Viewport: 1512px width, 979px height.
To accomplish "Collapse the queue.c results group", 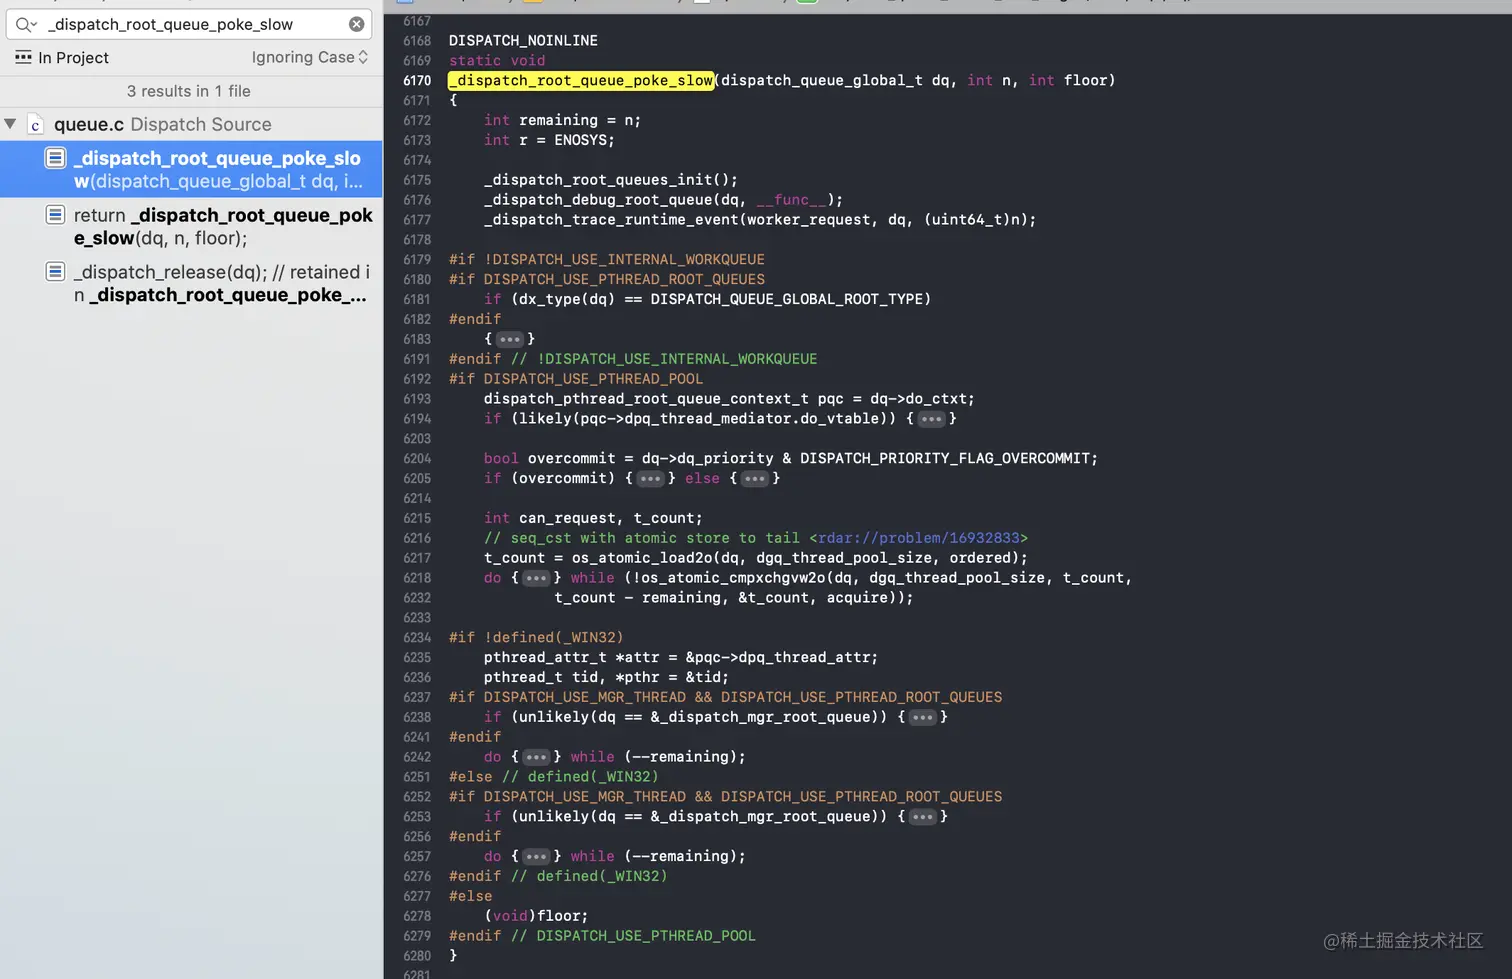I will (10, 124).
